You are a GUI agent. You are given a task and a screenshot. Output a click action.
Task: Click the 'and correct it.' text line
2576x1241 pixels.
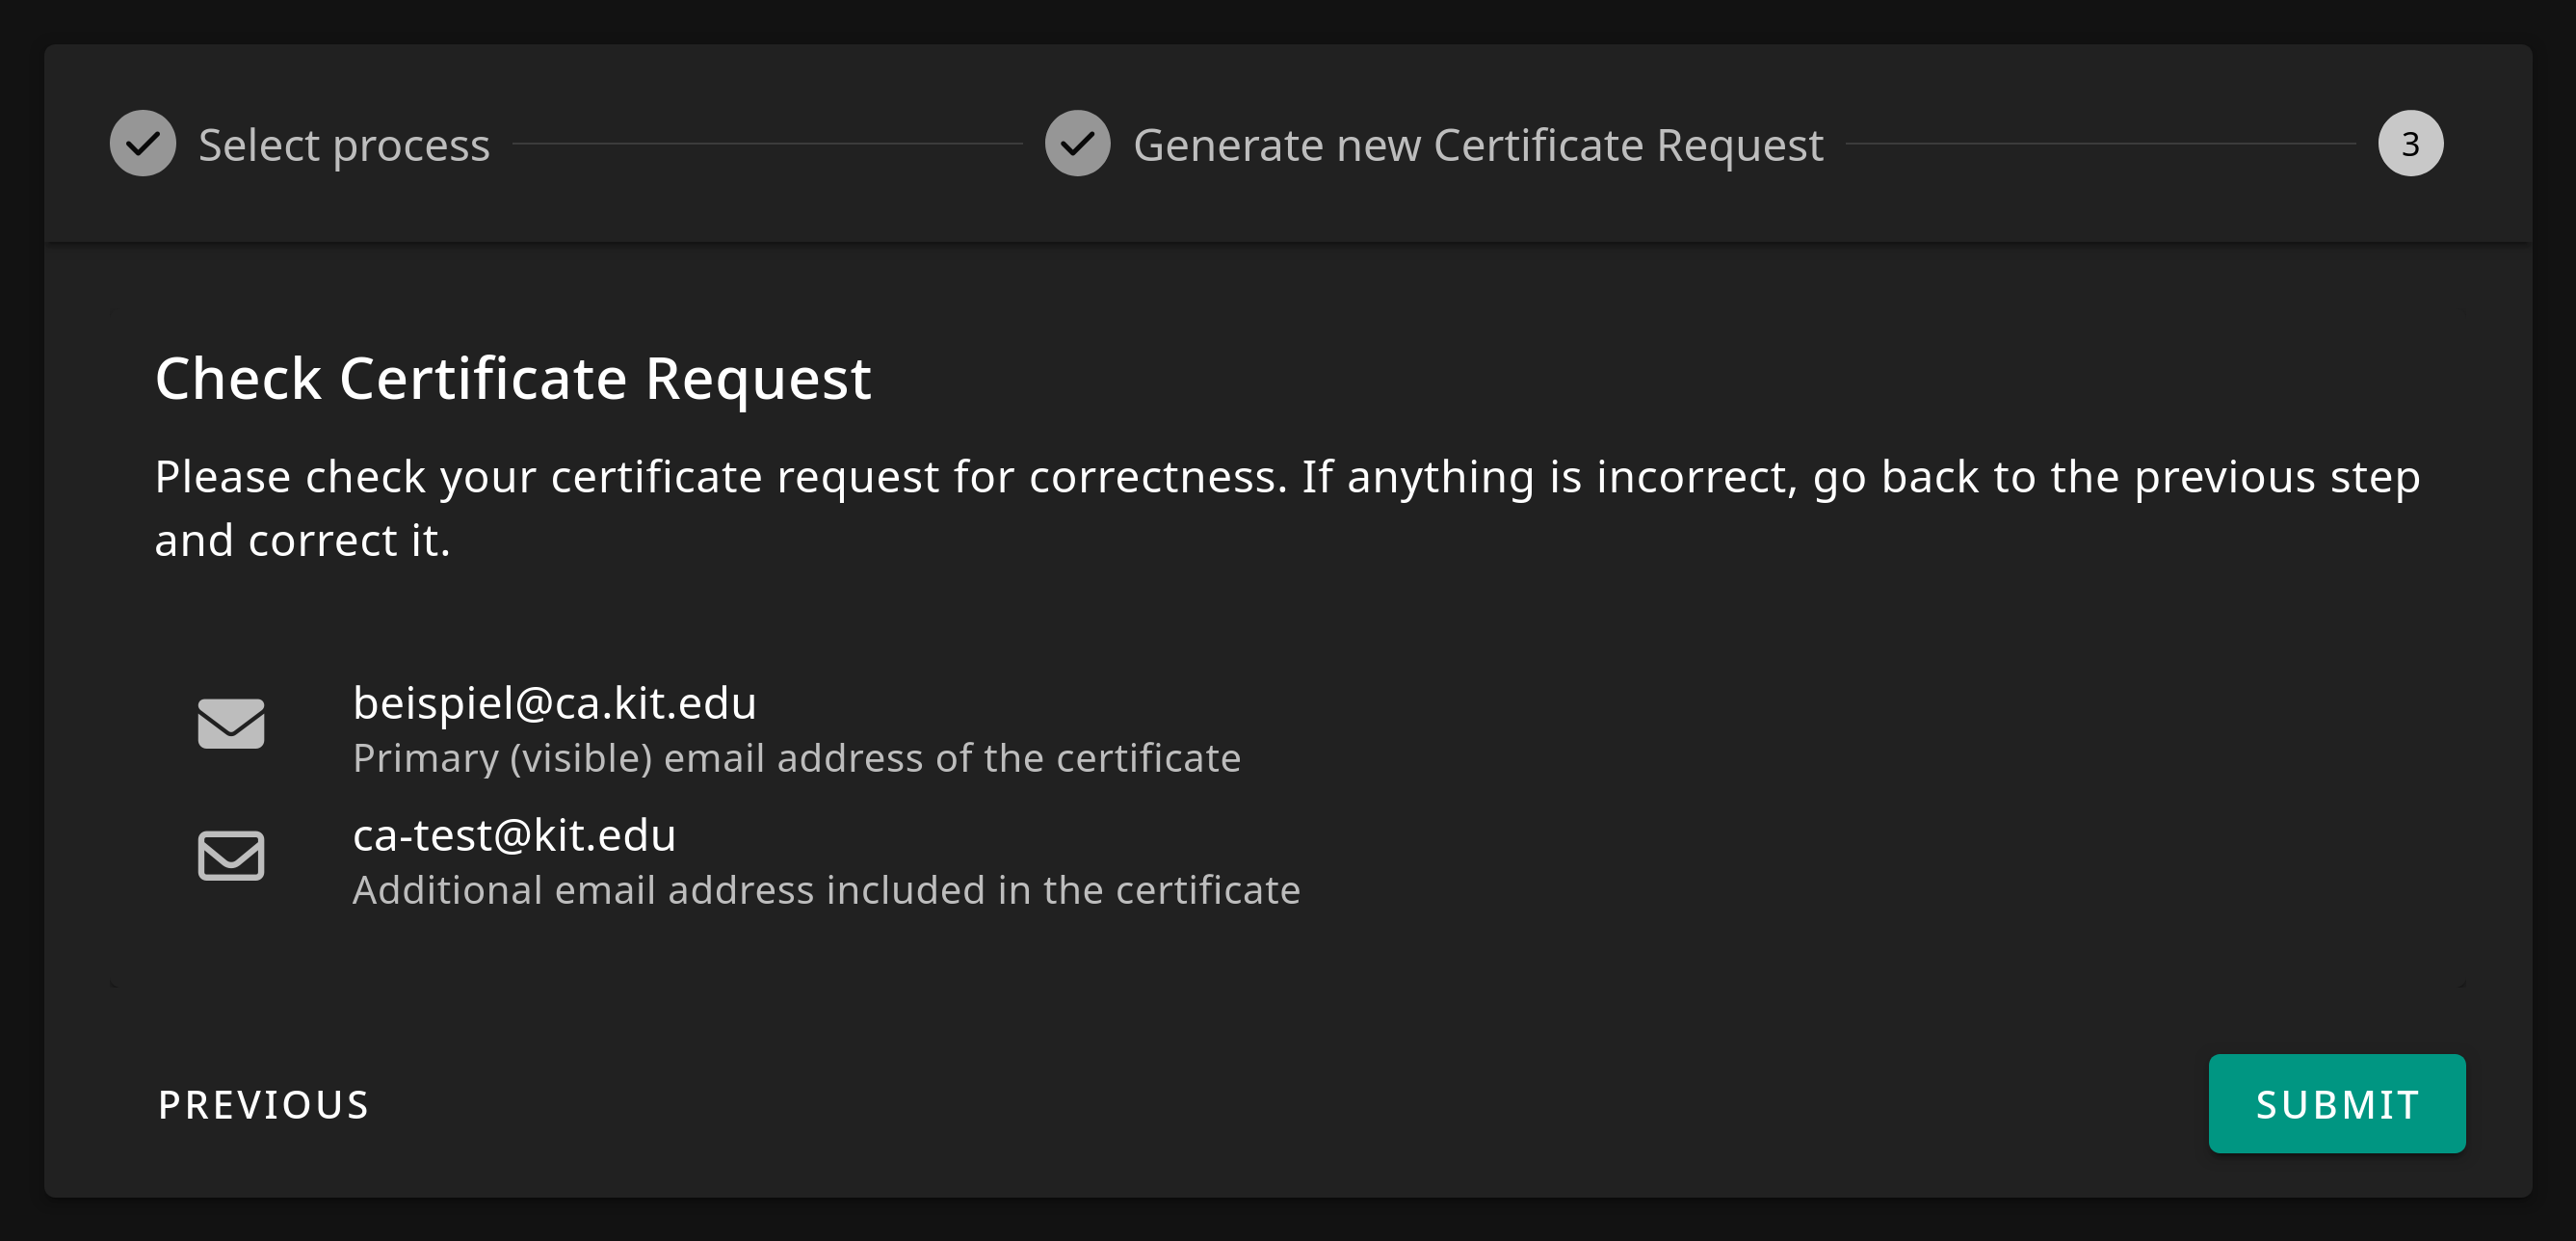coord(302,541)
